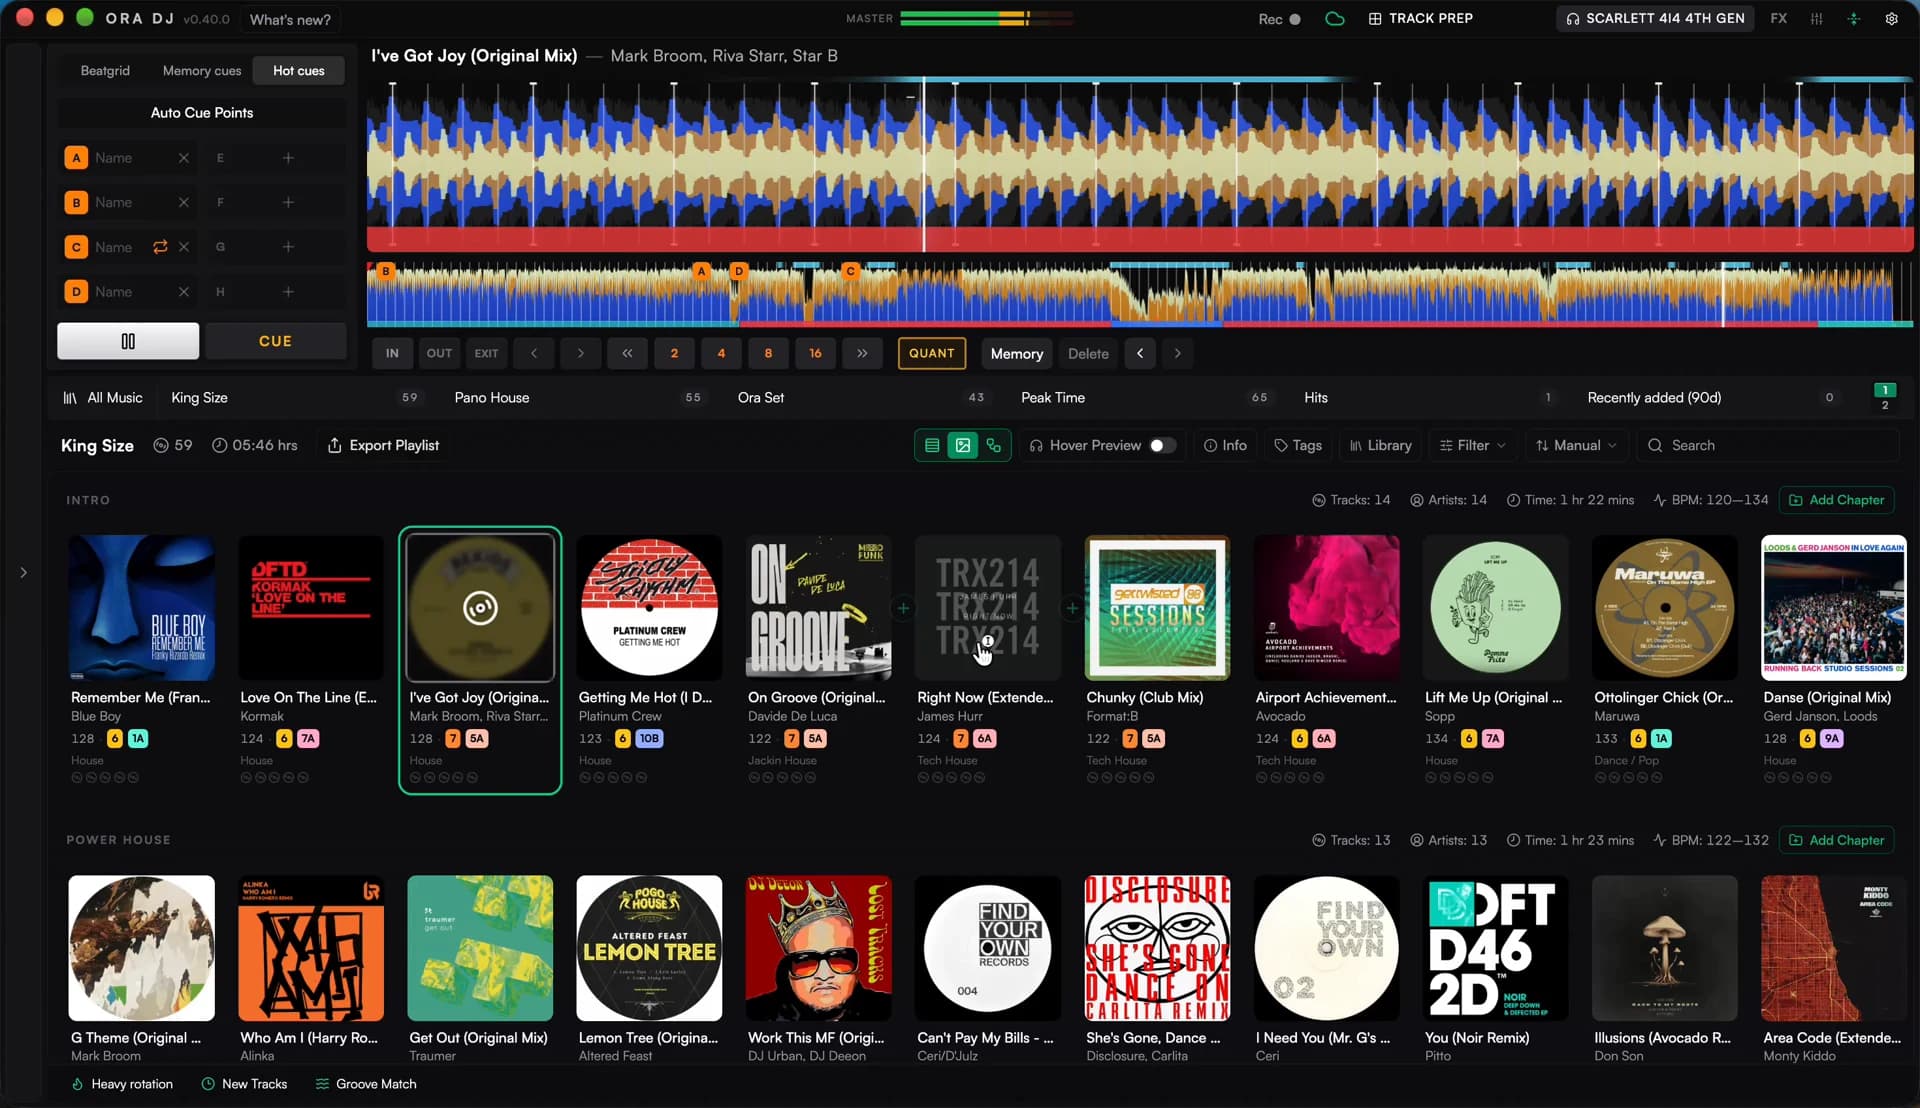Open the TRACK PREP layout selector
Screen dimensions: 1920x1108
(1420, 19)
